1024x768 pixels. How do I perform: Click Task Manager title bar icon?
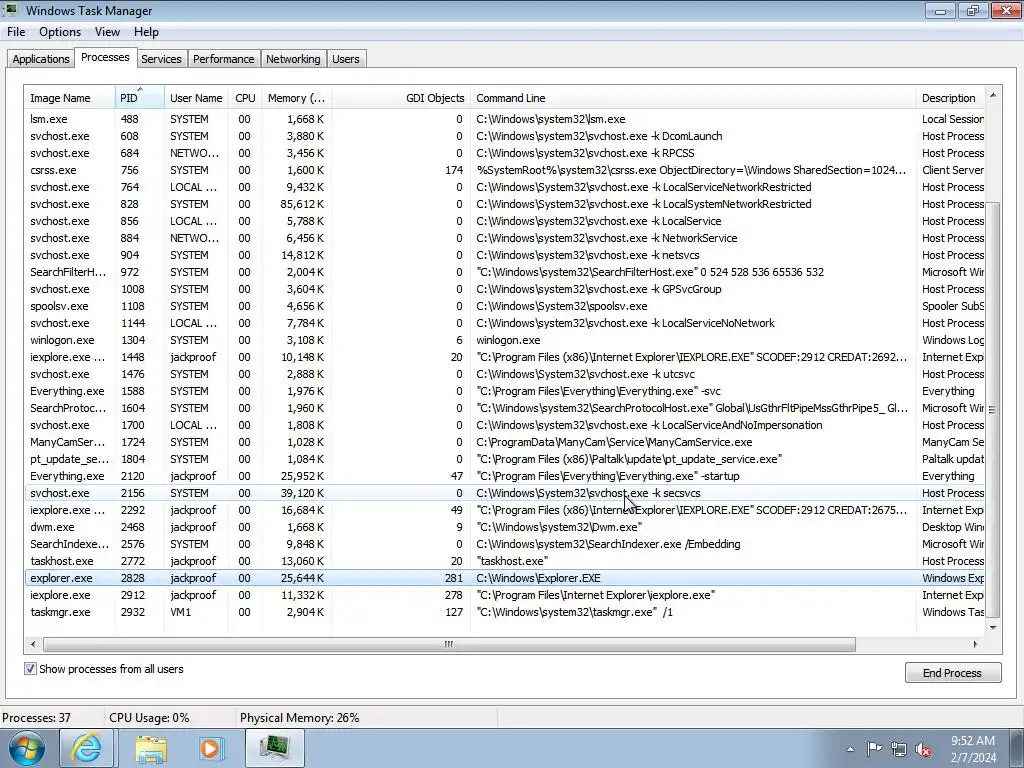click(11, 10)
